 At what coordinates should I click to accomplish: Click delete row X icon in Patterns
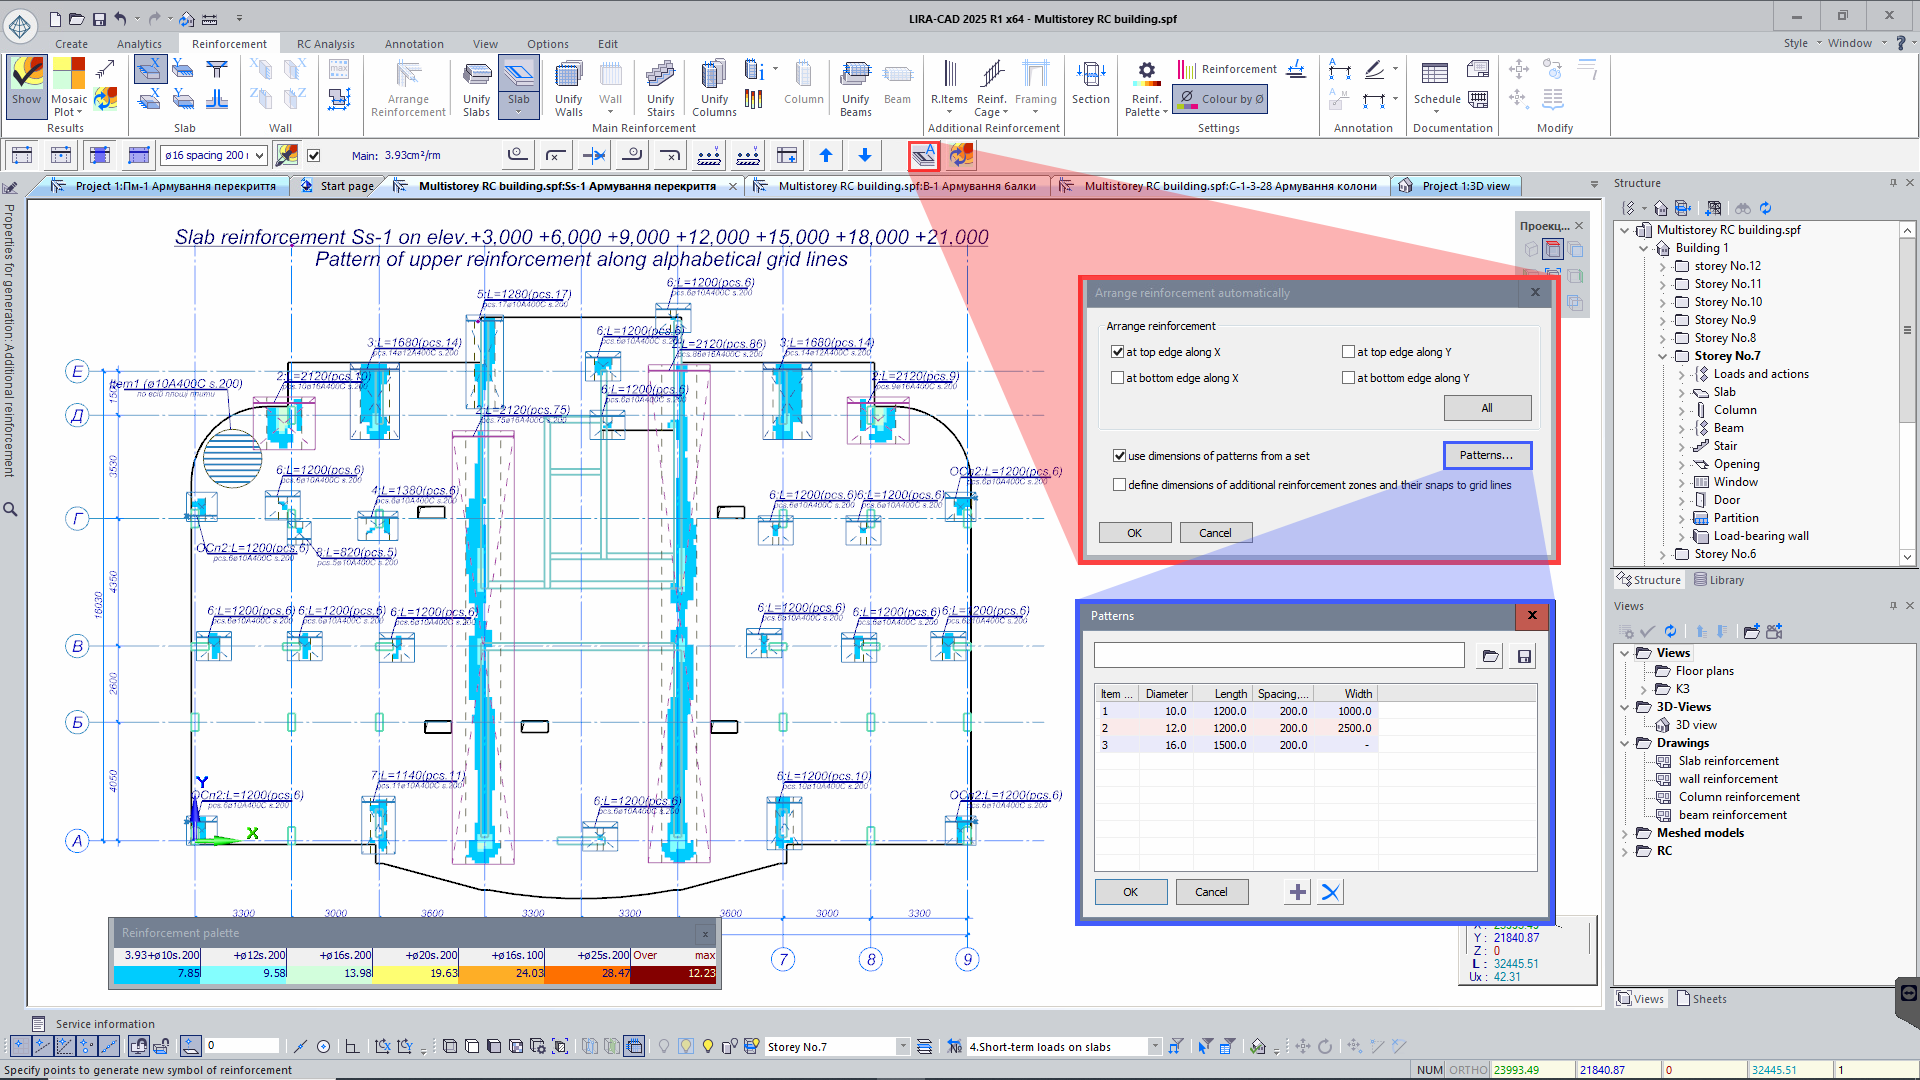tap(1330, 892)
